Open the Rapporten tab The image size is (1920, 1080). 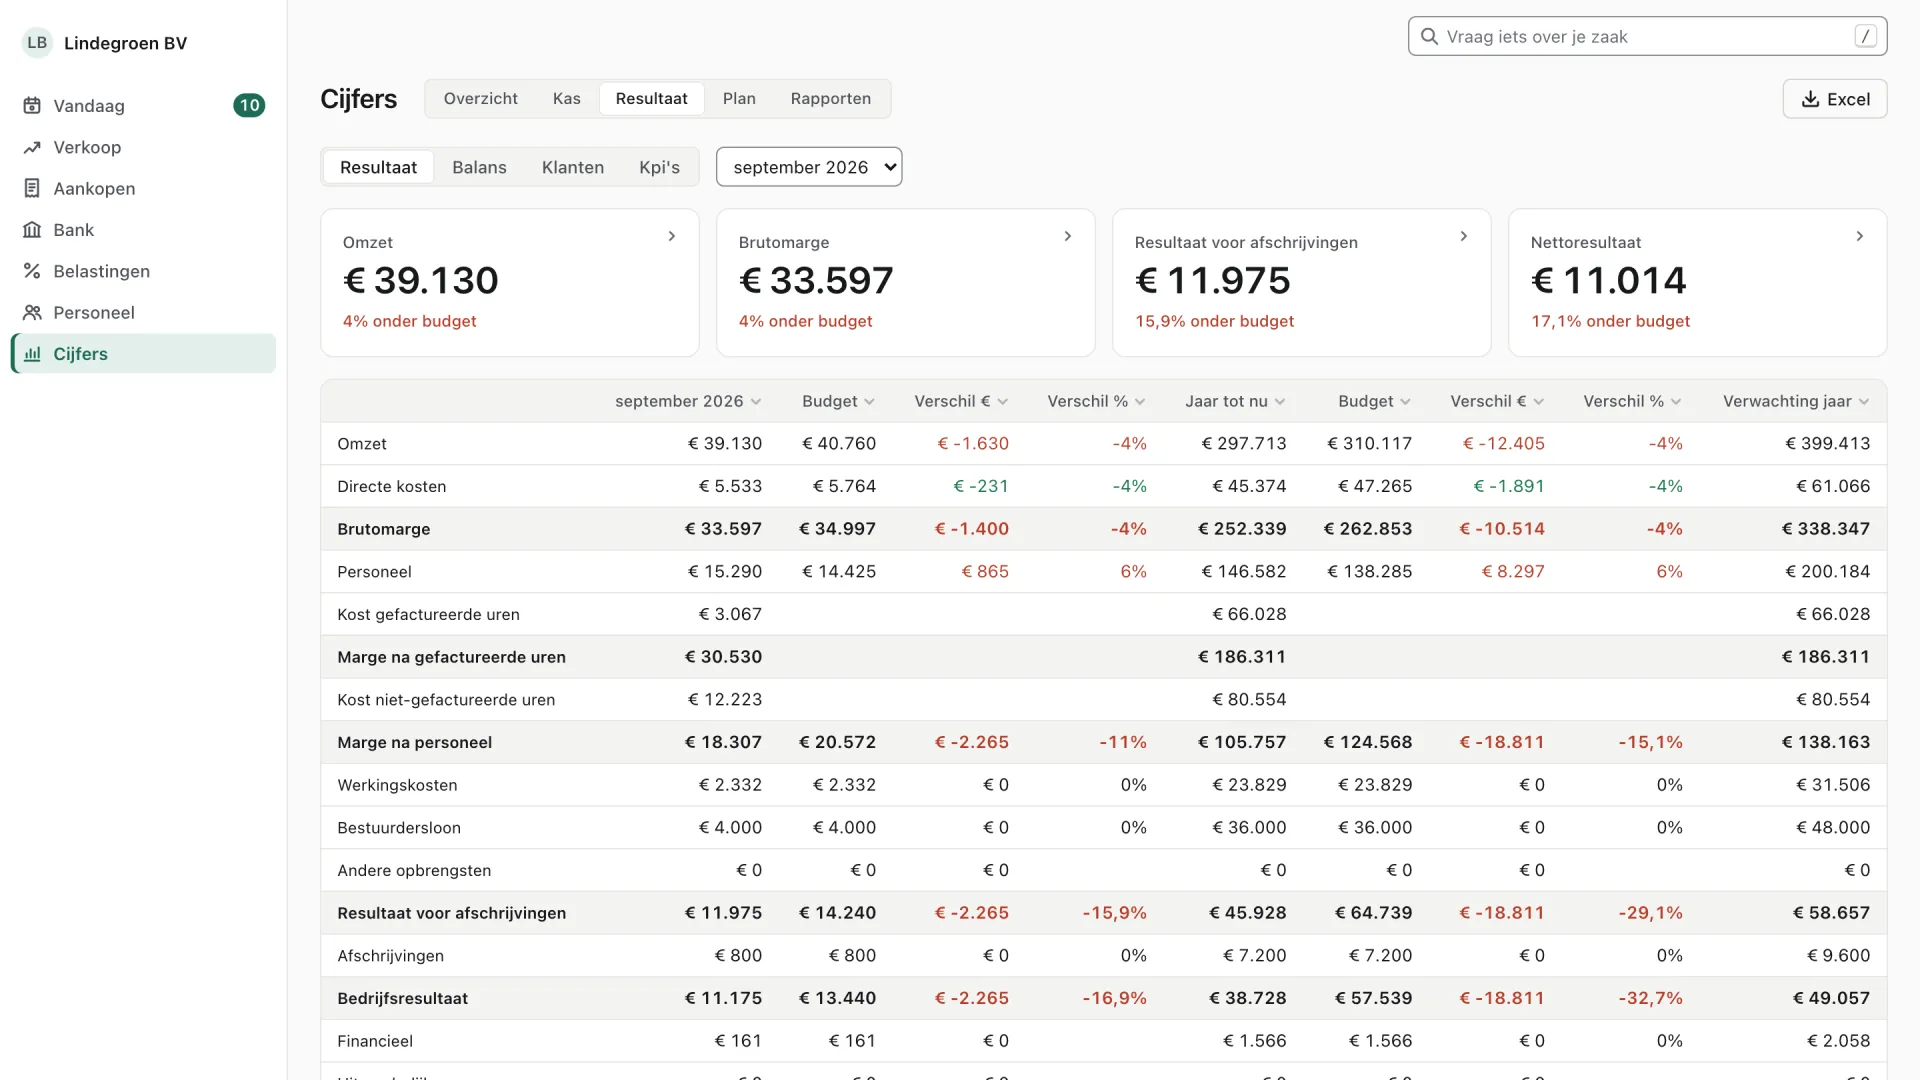pos(831,99)
